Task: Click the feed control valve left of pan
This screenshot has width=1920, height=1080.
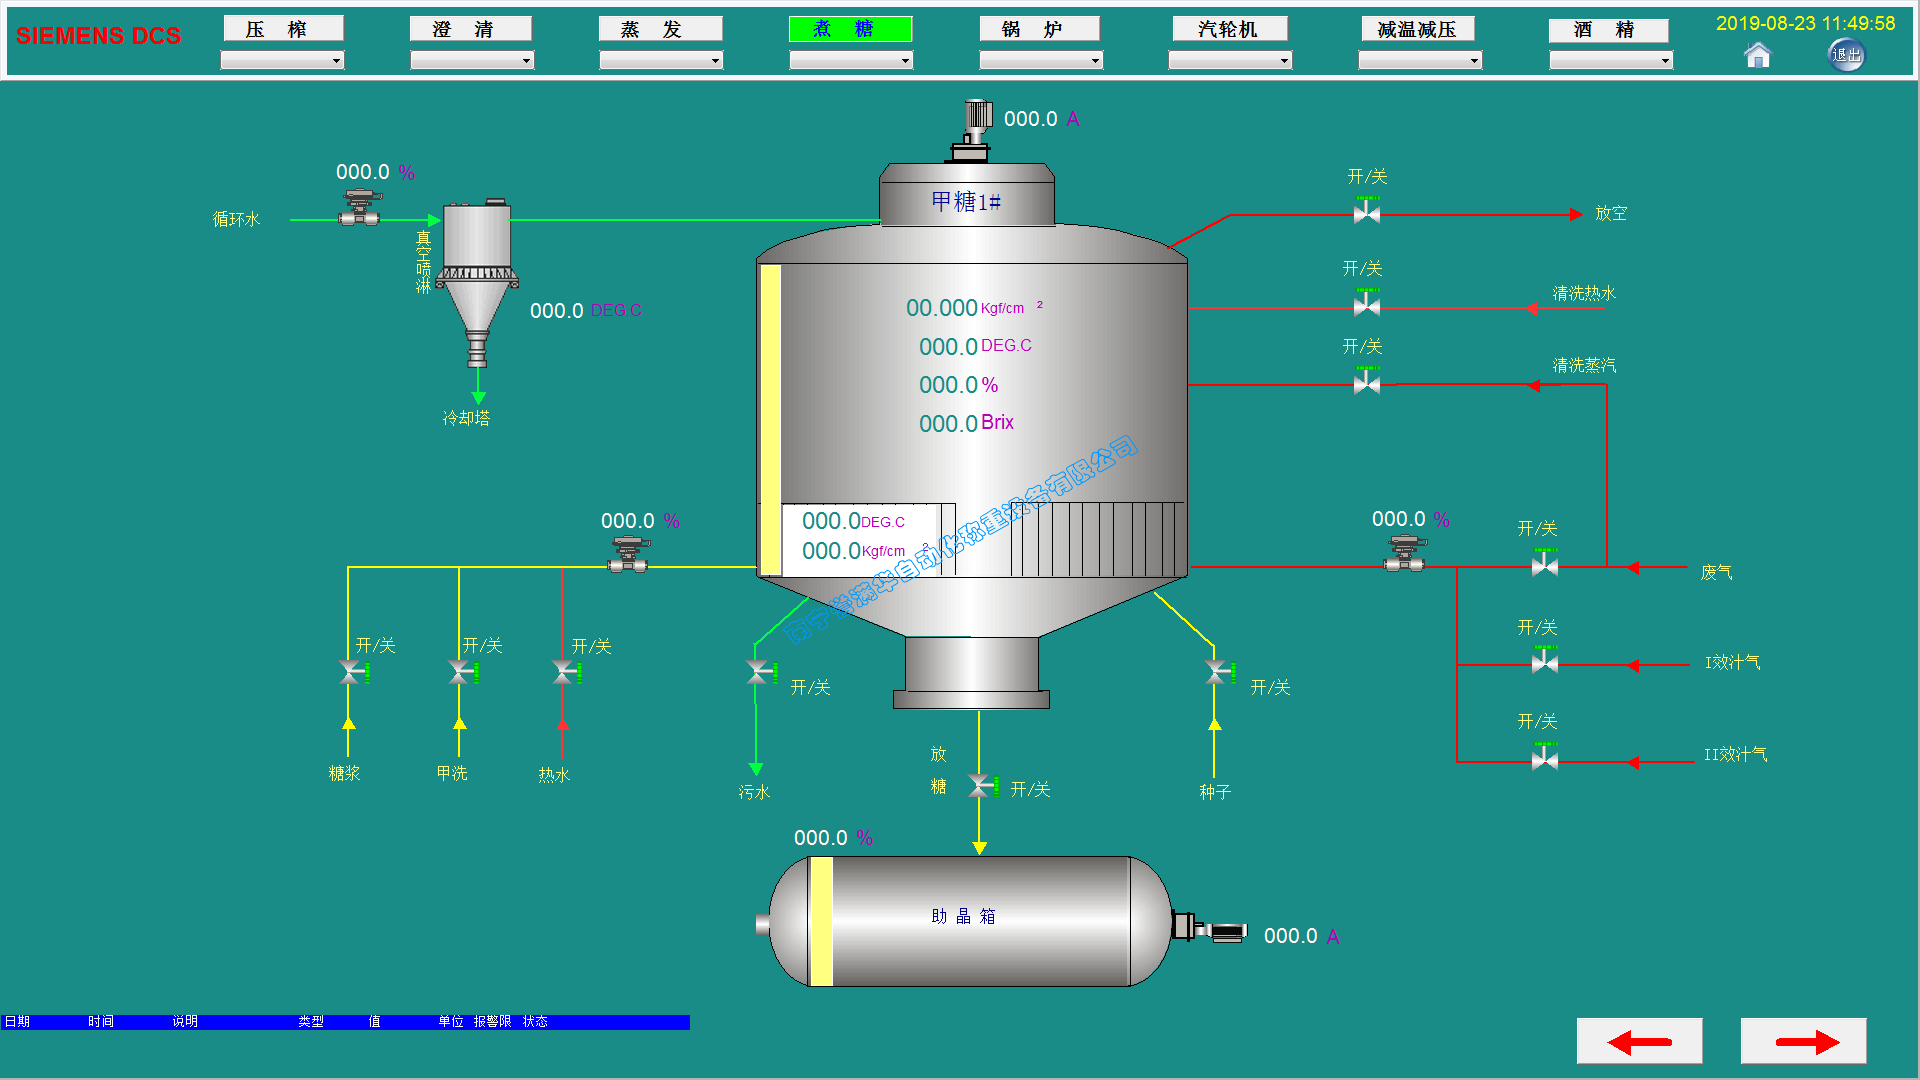Action: 629,555
